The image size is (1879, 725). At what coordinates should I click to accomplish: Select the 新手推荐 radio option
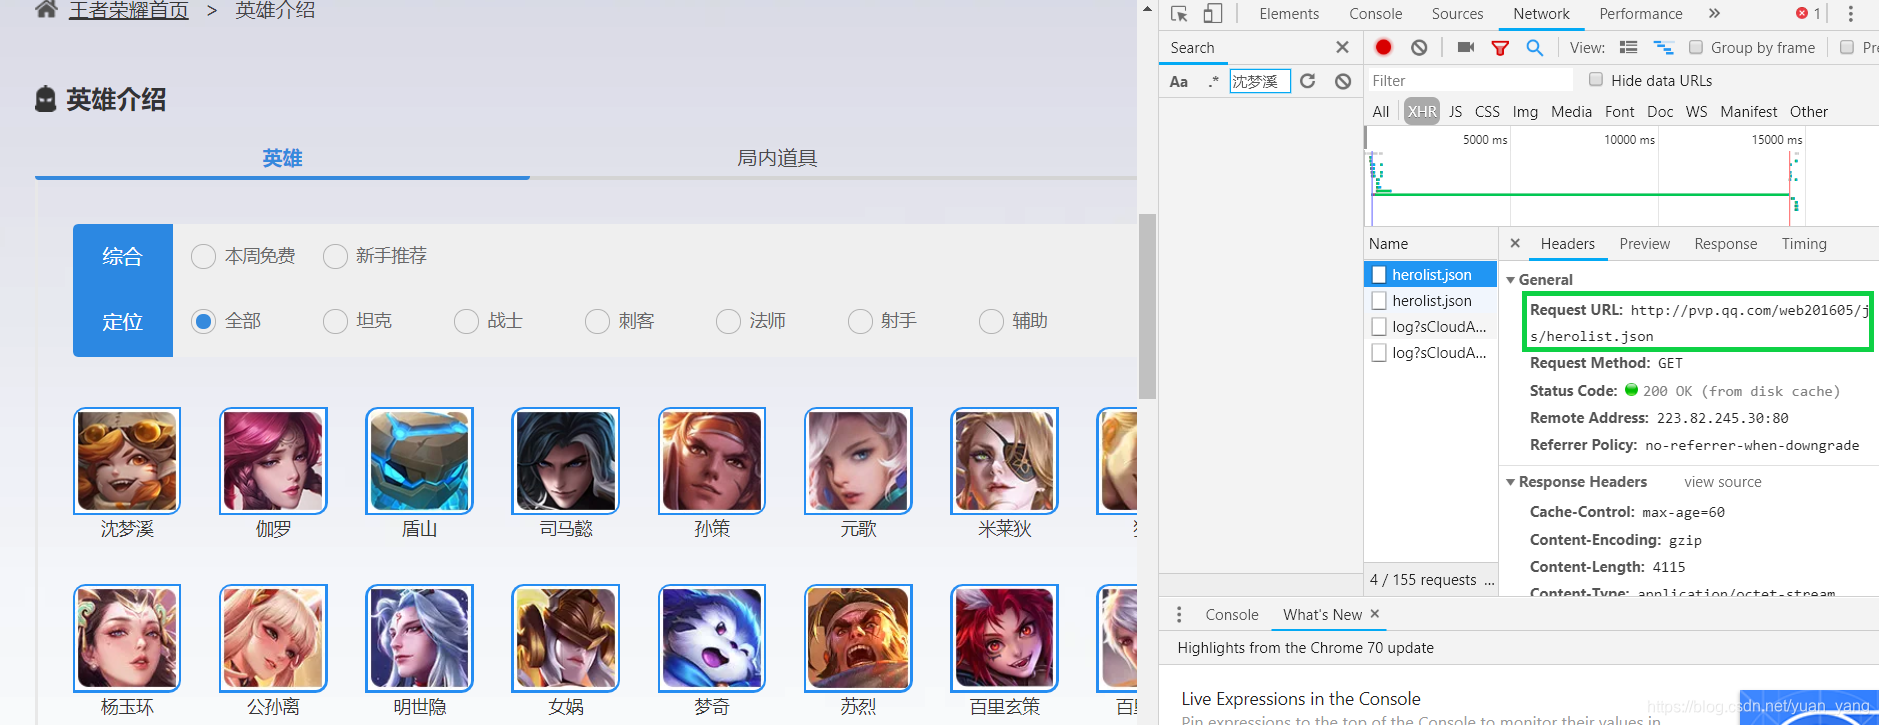coord(335,257)
